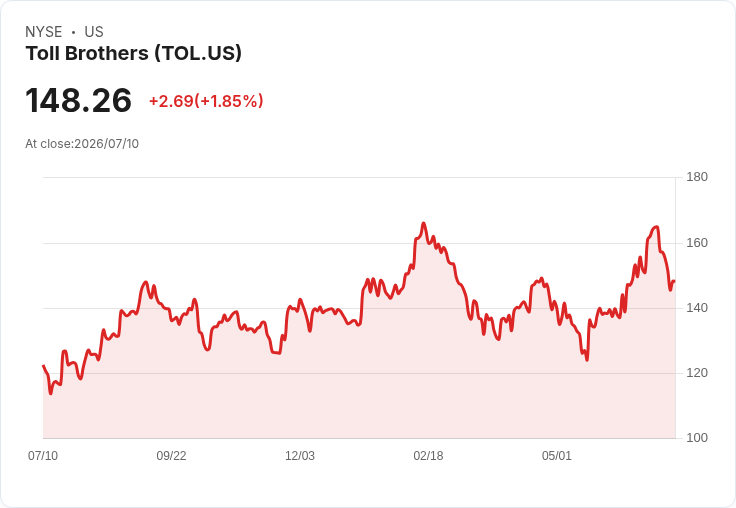Click the +2.69(+1.85%) change value
This screenshot has width=736, height=508.
click(206, 101)
